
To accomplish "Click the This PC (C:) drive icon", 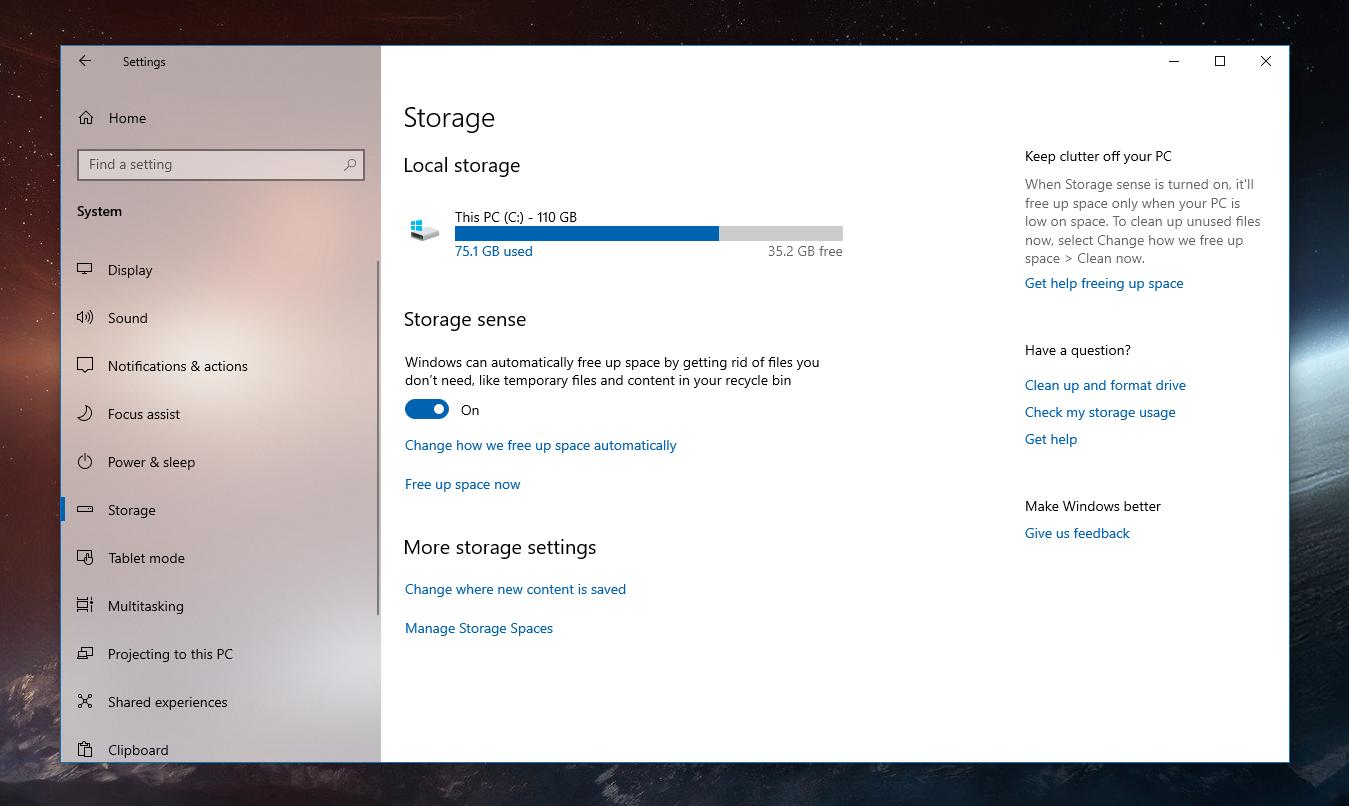I will (424, 230).
